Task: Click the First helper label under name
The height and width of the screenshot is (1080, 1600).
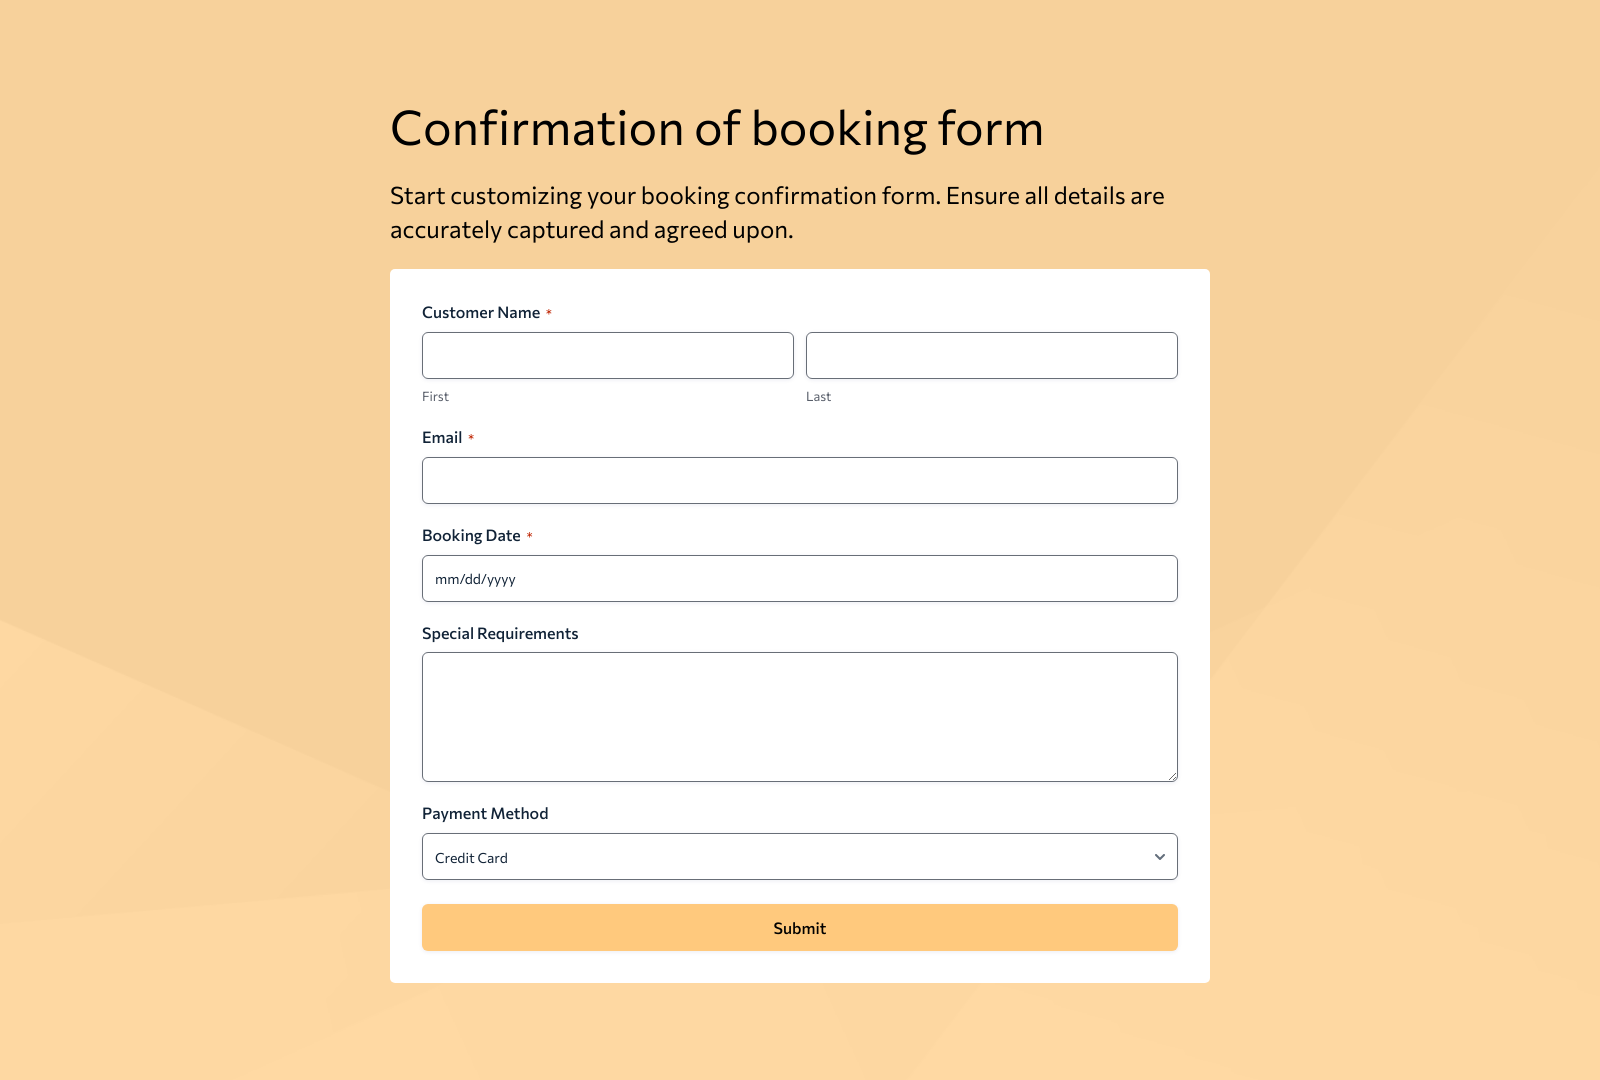Action: pos(435,396)
